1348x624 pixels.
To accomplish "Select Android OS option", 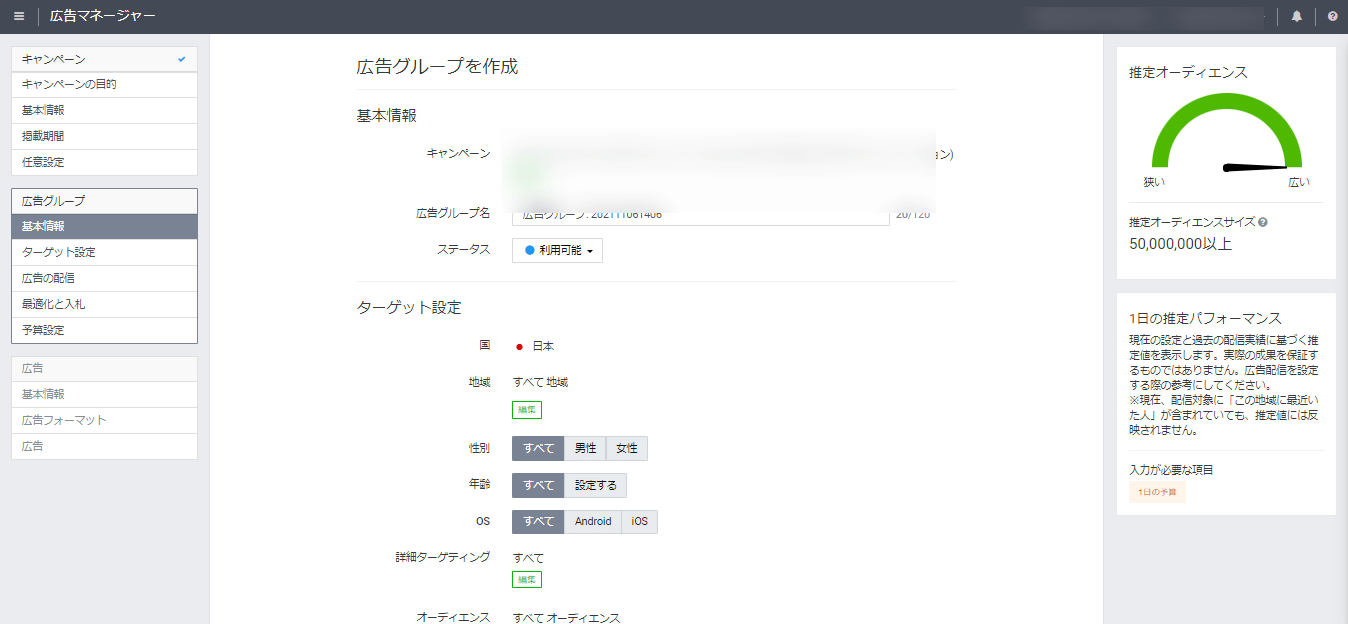I will (593, 521).
